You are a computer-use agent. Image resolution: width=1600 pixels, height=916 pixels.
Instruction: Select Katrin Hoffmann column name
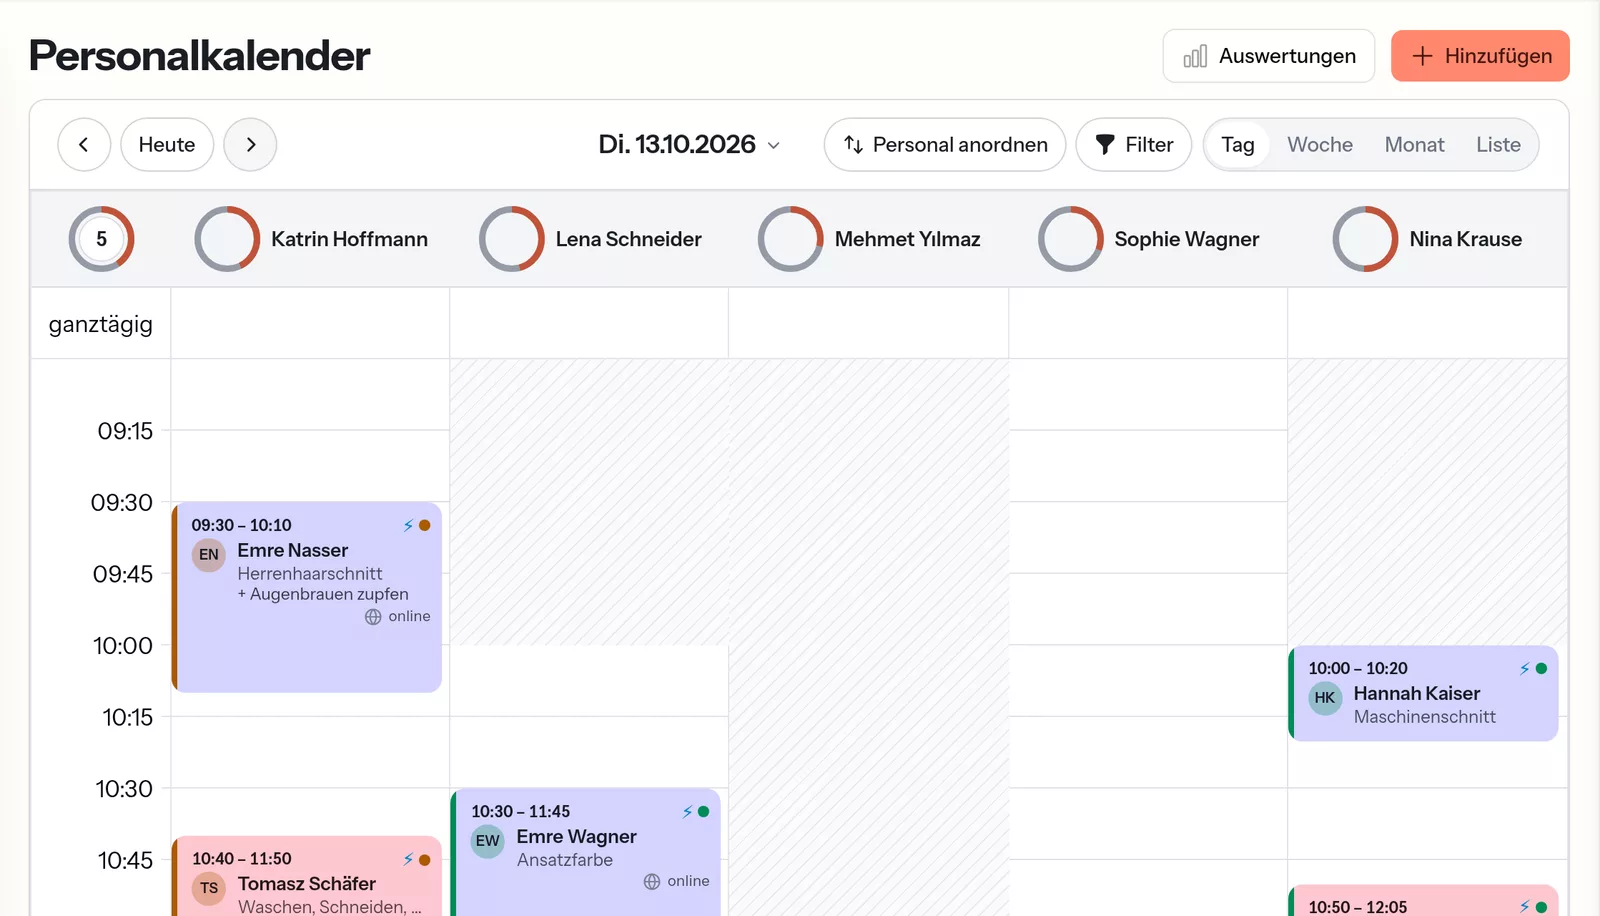tap(349, 239)
